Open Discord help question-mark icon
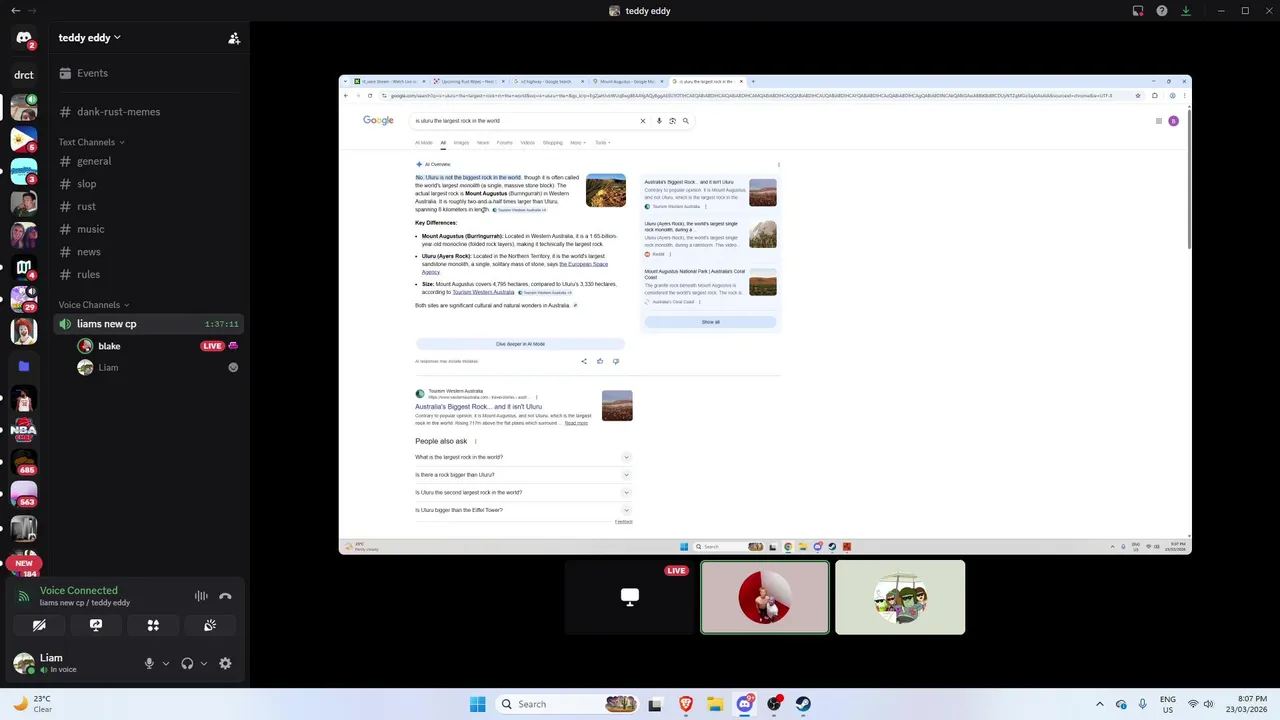The image size is (1280, 720). 1162,11
